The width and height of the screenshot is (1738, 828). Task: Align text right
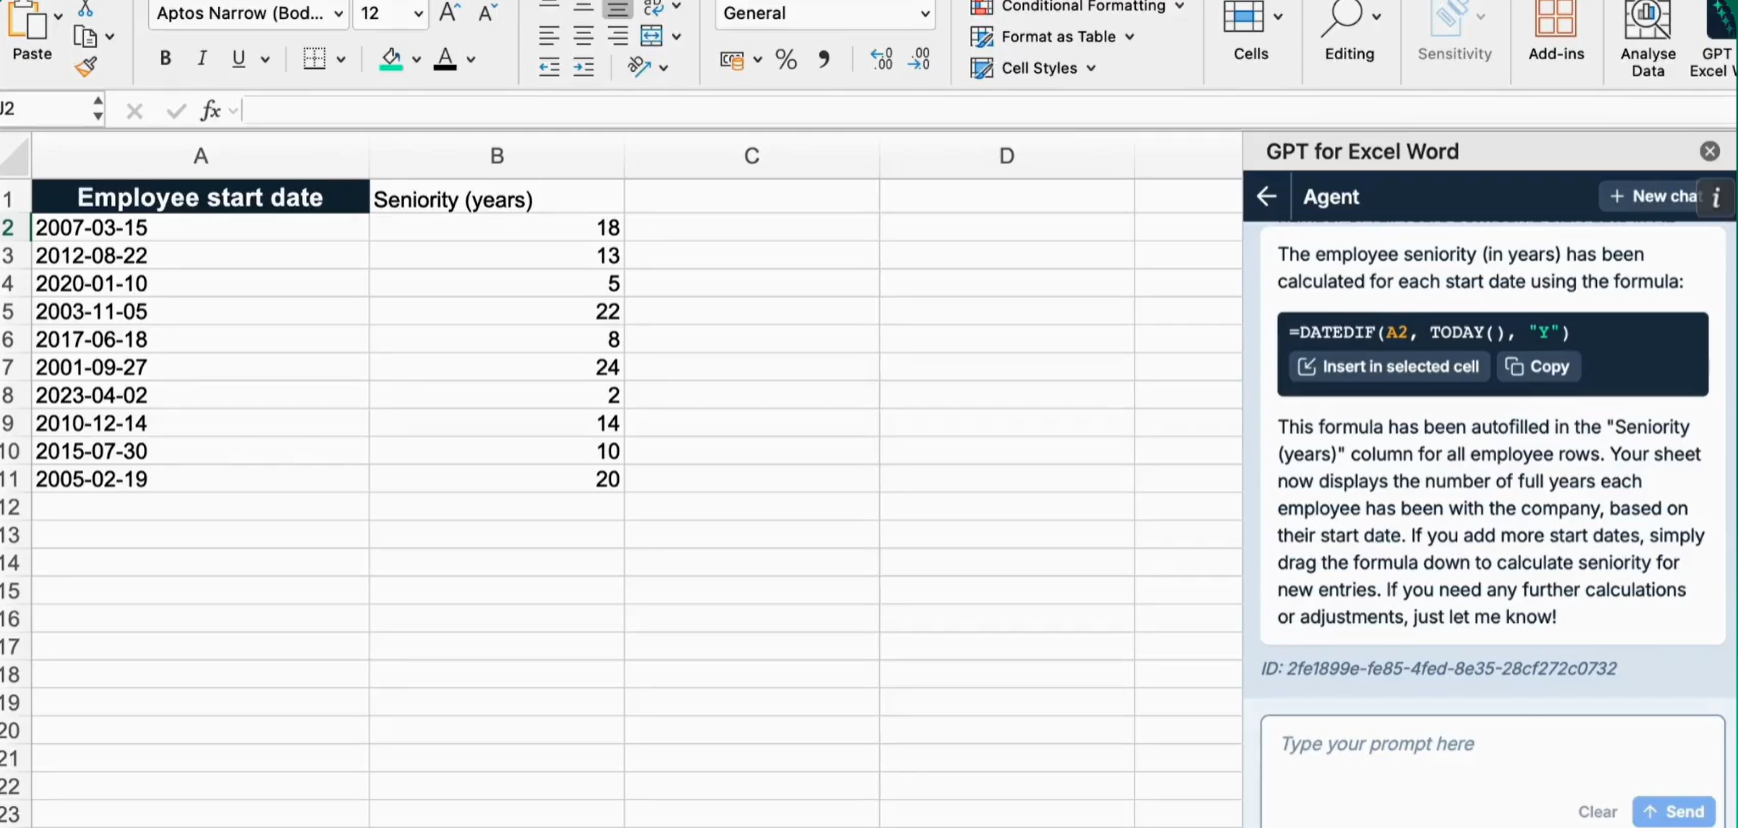(618, 37)
